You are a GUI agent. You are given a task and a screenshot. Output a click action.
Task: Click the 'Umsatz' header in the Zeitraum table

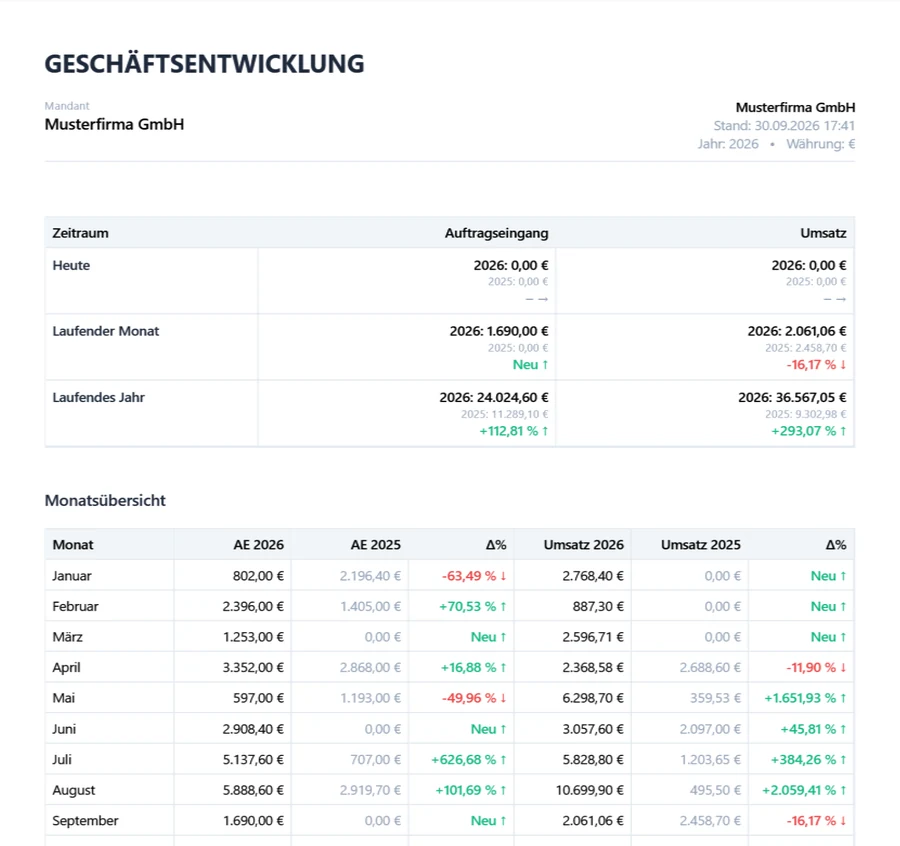tap(823, 233)
